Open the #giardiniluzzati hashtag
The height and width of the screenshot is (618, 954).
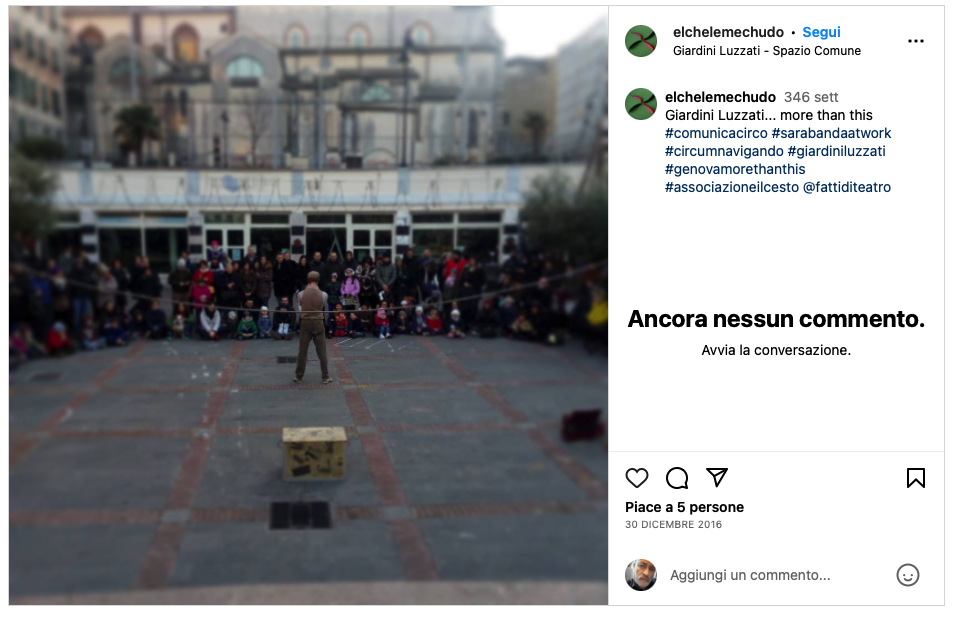click(x=837, y=151)
